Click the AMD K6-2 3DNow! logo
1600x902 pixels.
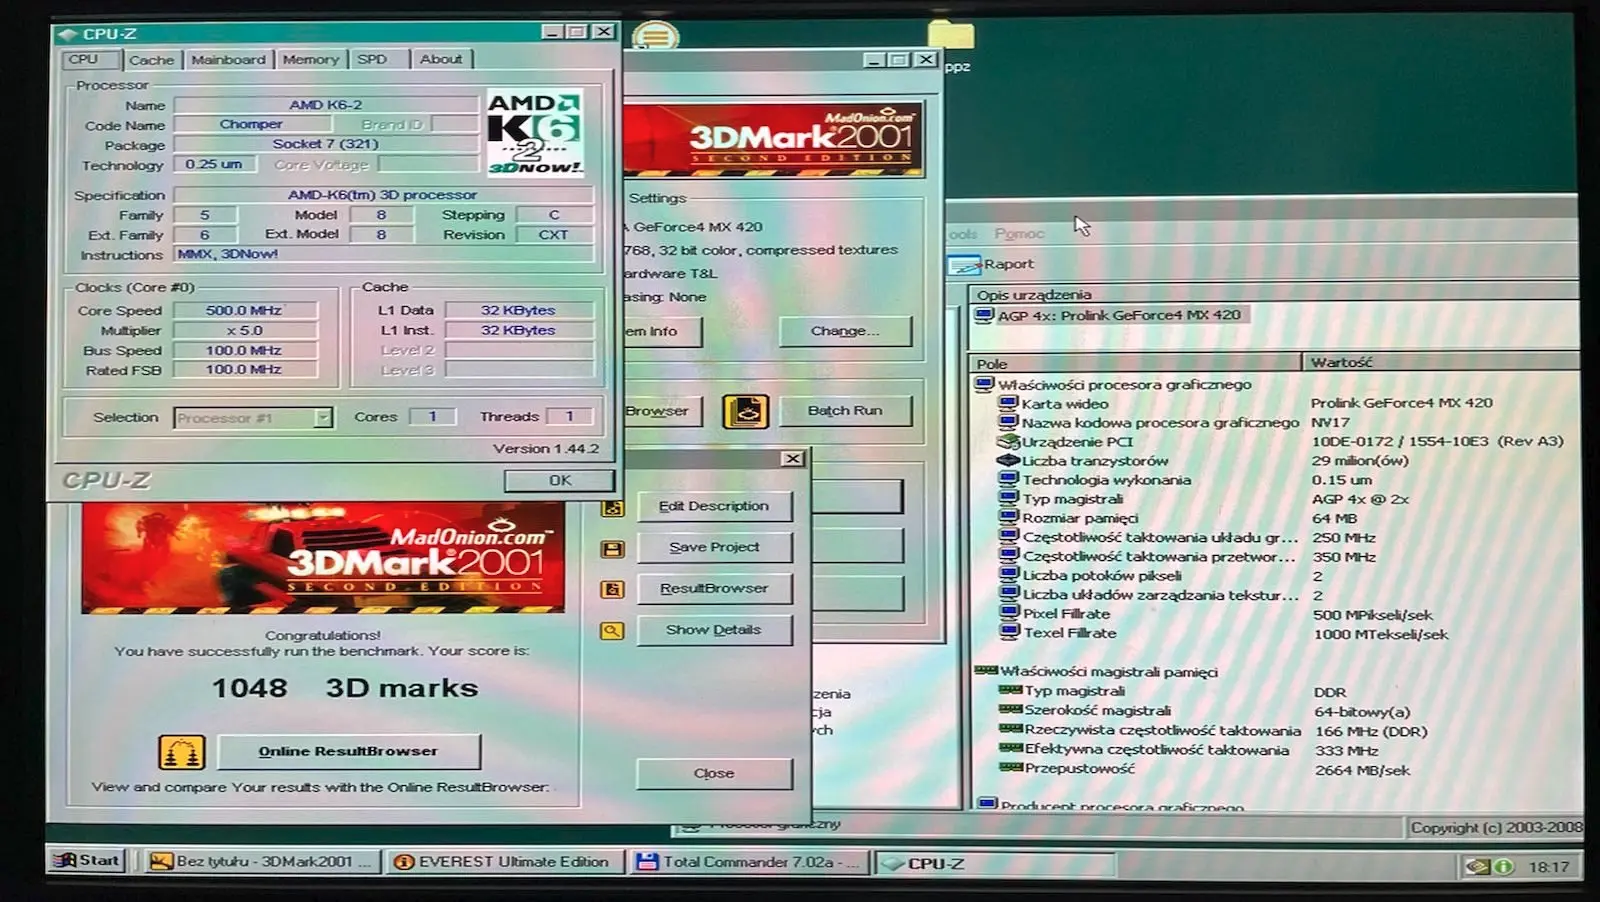(x=535, y=133)
